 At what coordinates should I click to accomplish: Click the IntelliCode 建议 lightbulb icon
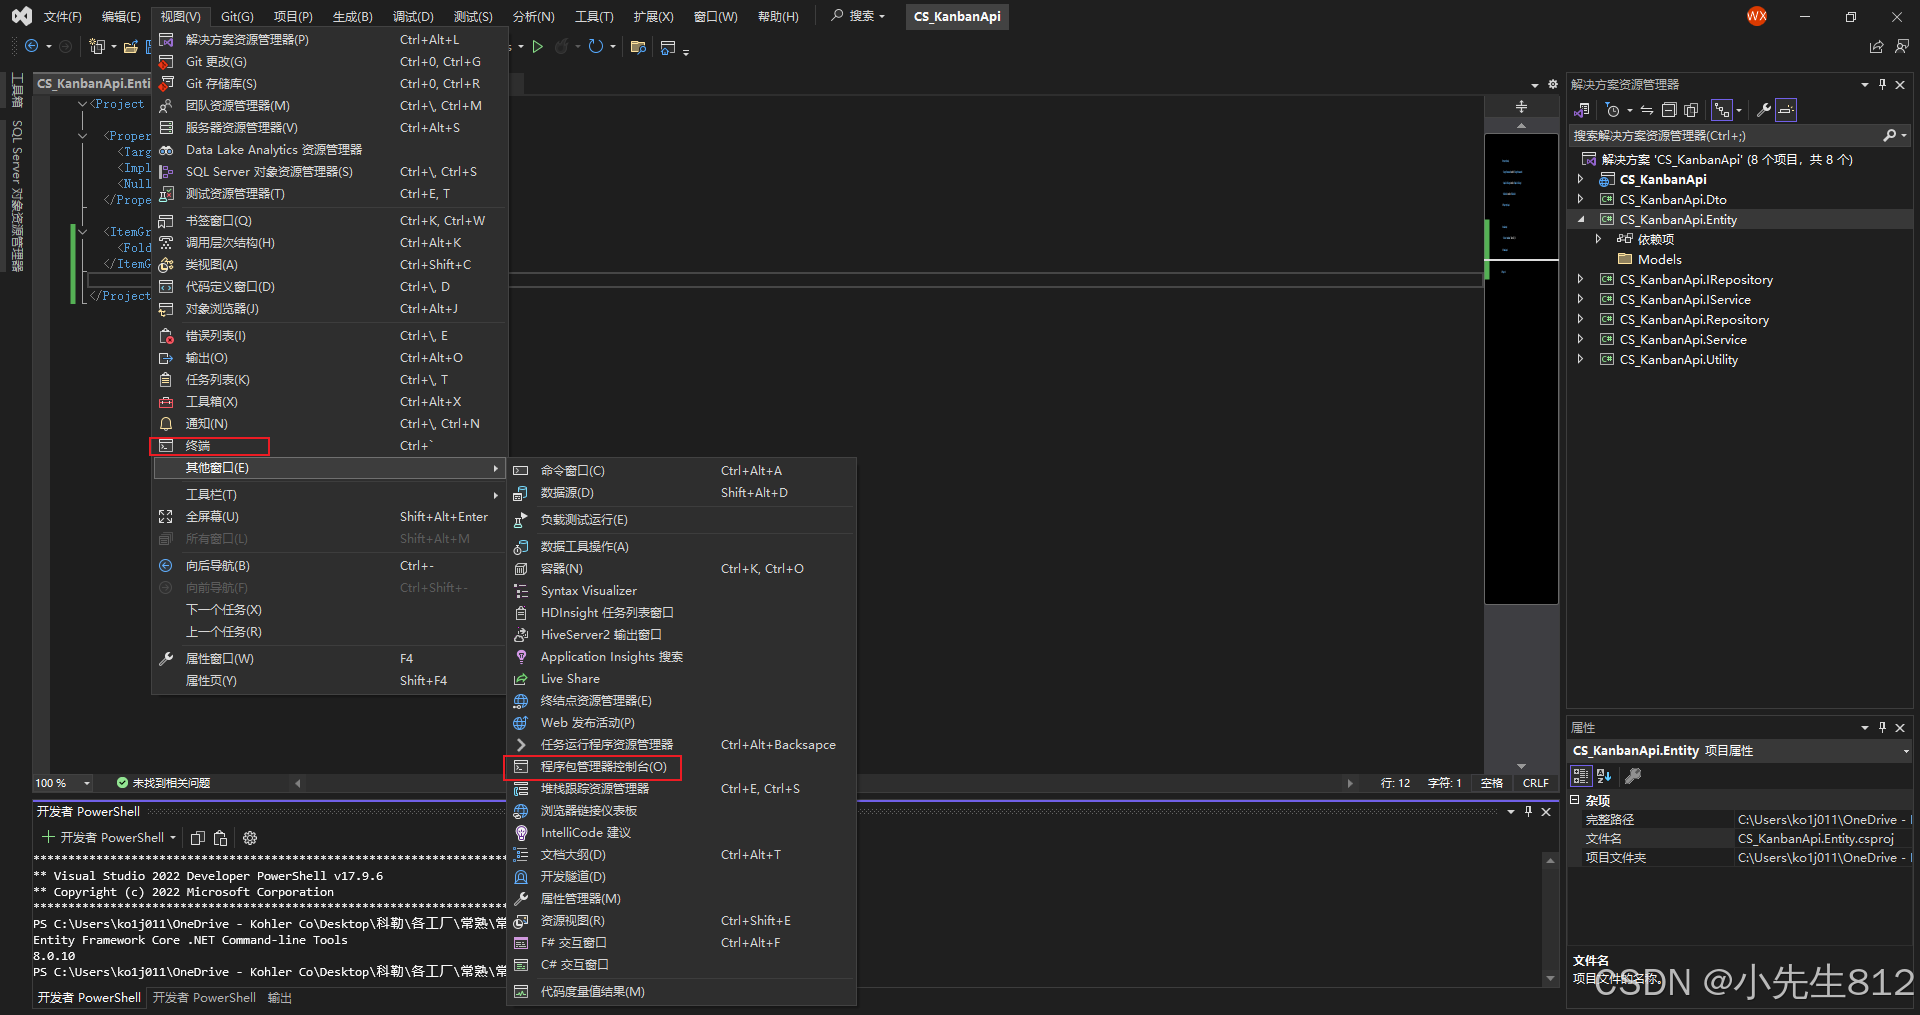click(x=521, y=833)
